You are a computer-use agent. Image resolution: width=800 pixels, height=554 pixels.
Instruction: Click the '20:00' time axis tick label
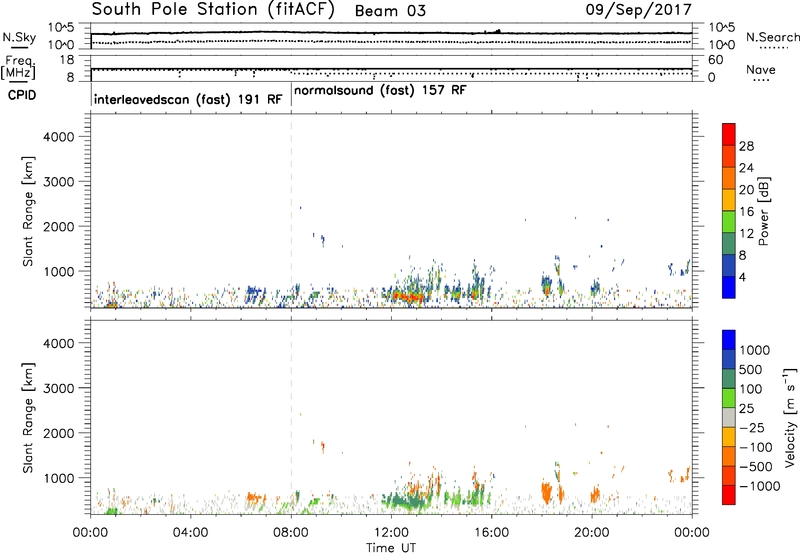[x=592, y=533]
